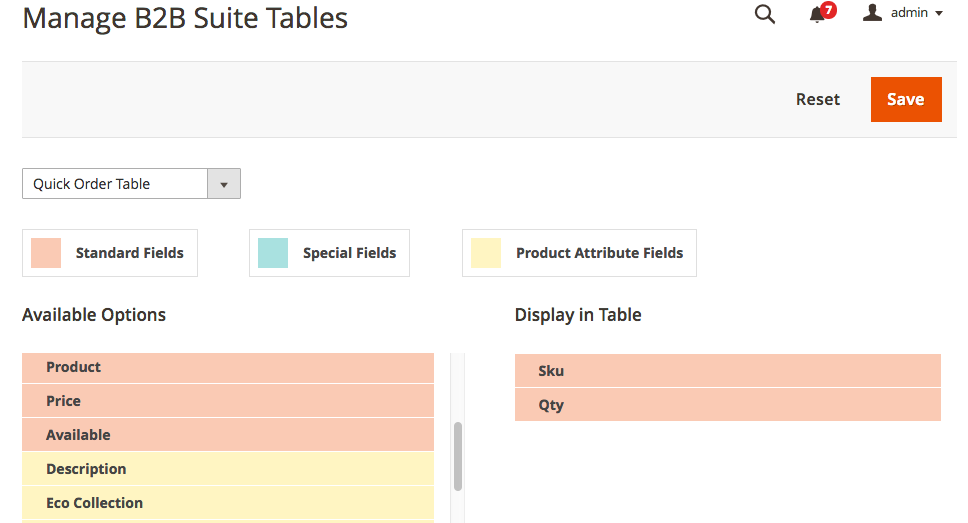Click the Standard Fields legend label
968x523 pixels.
click(x=130, y=253)
